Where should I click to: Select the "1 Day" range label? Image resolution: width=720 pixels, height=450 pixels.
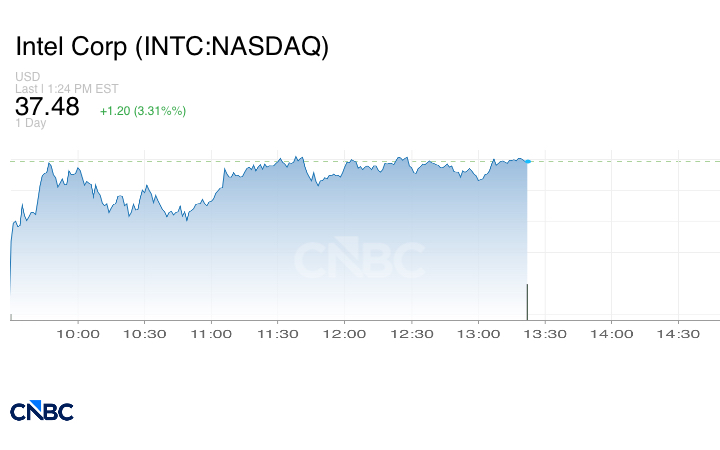[30, 124]
